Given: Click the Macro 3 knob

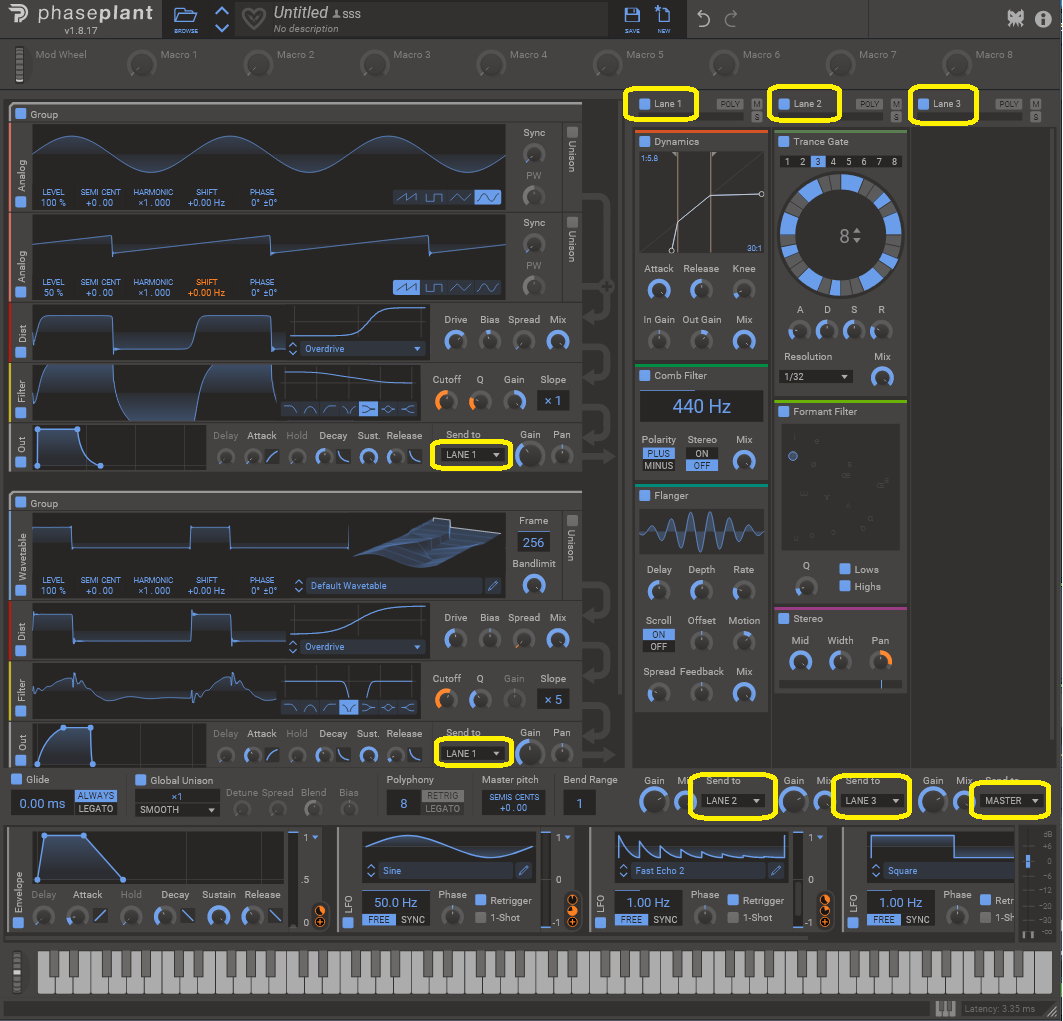Looking at the screenshot, I should (374, 64).
